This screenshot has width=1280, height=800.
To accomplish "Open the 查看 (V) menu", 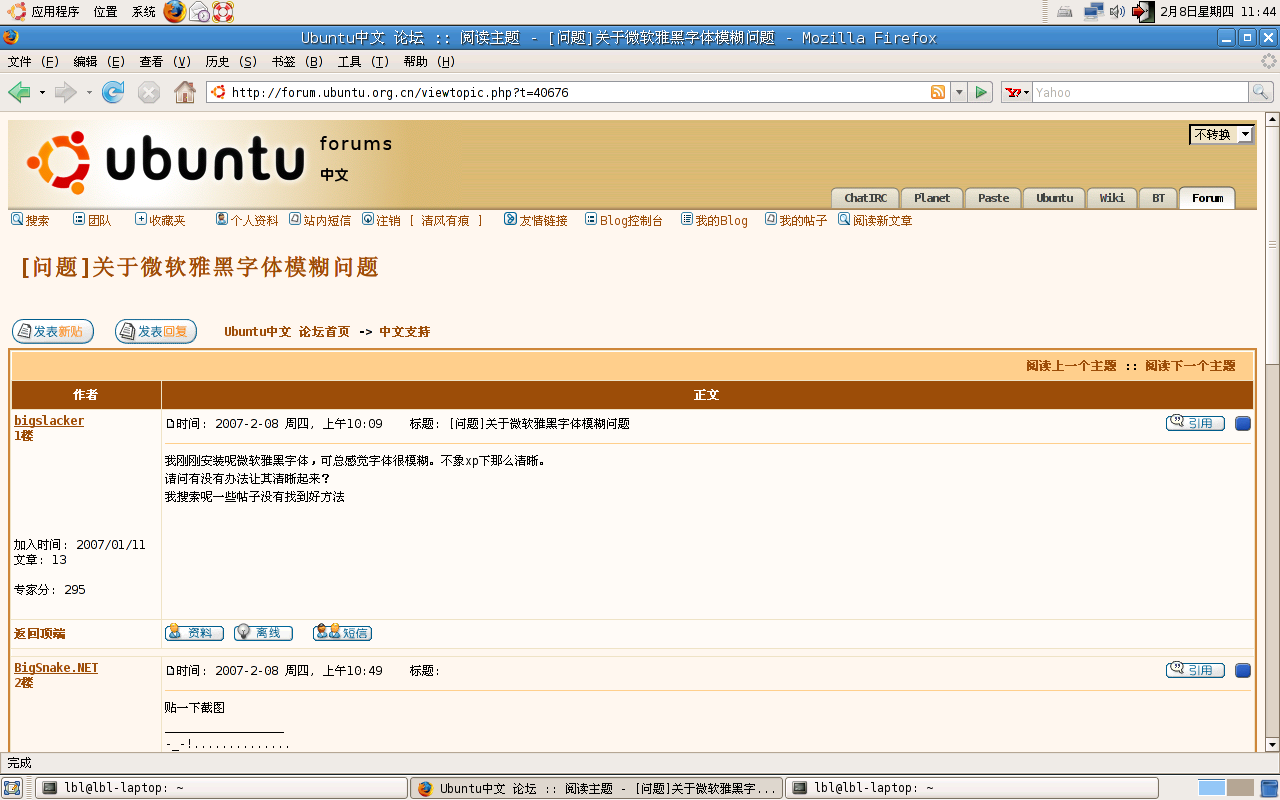I will (x=165, y=61).
